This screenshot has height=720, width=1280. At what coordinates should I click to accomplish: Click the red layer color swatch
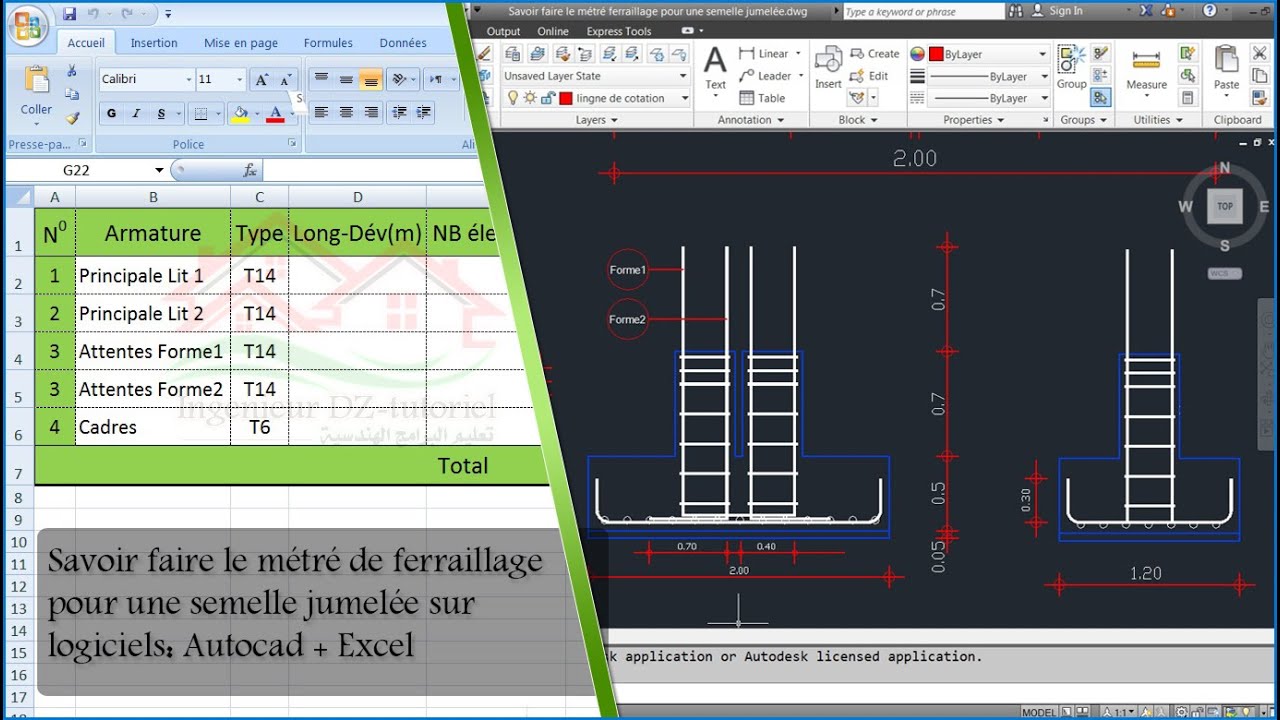click(x=566, y=98)
